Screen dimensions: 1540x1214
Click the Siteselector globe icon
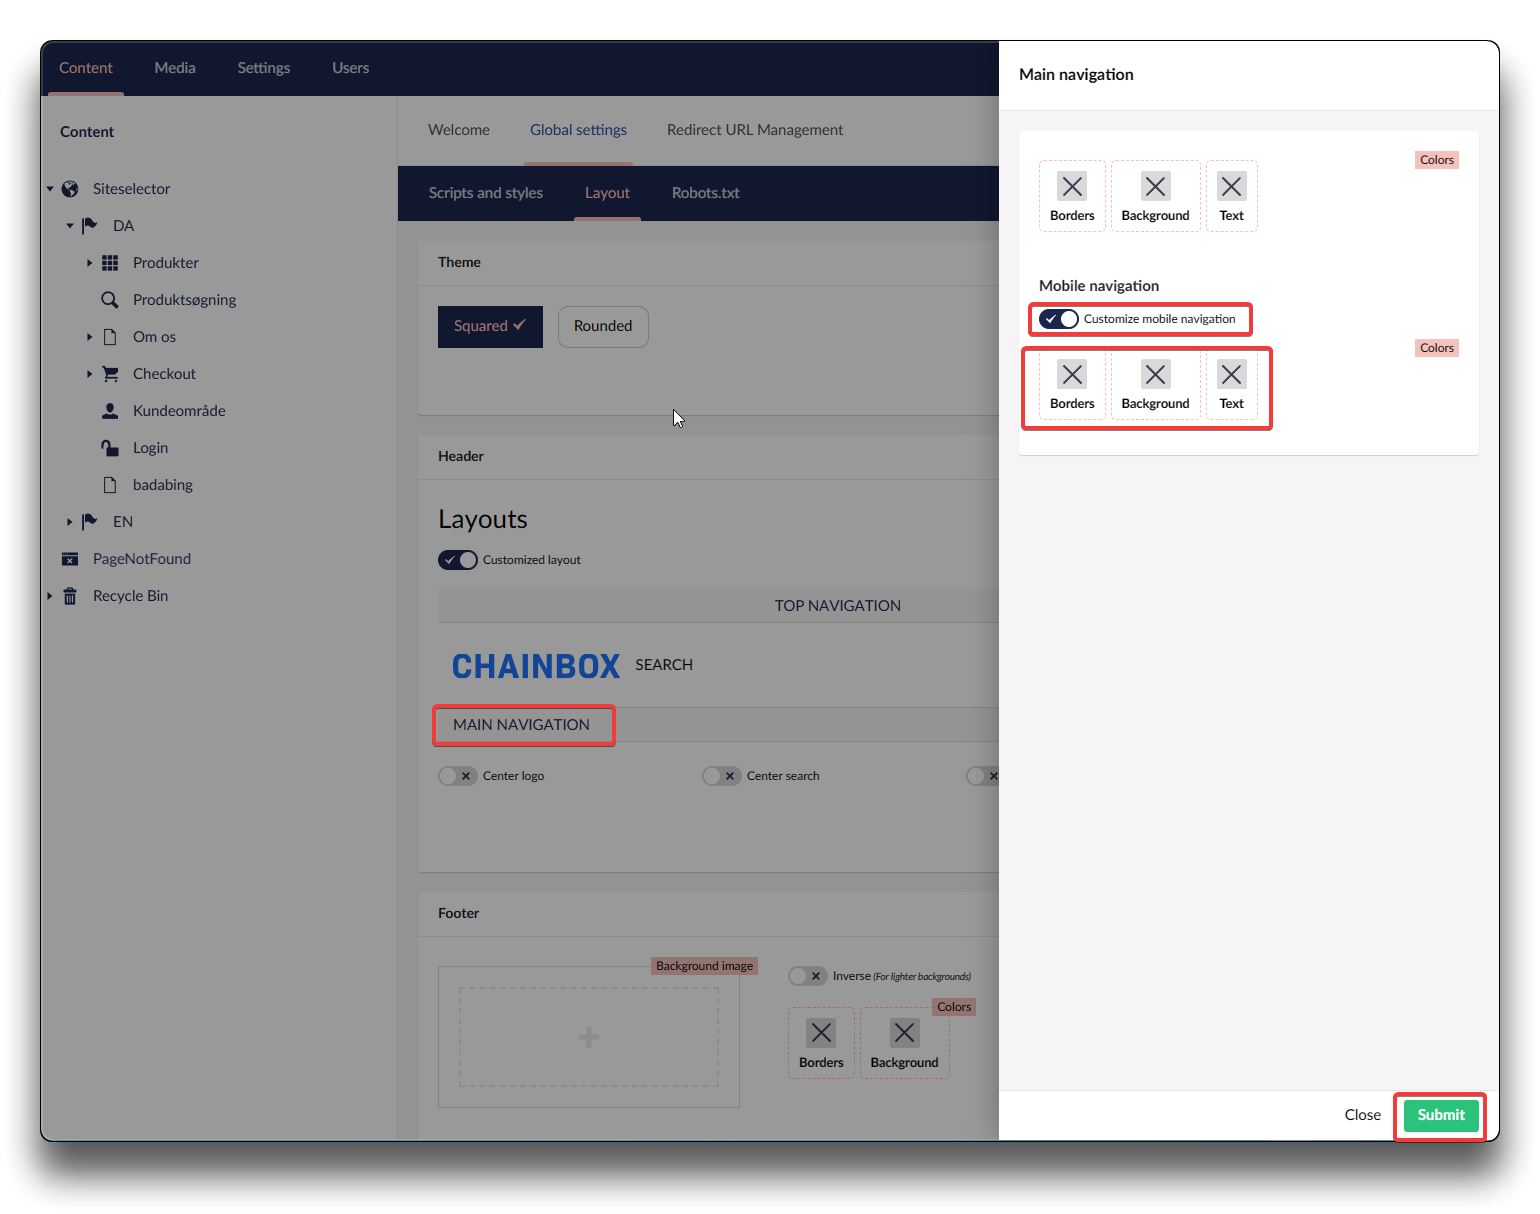point(70,189)
